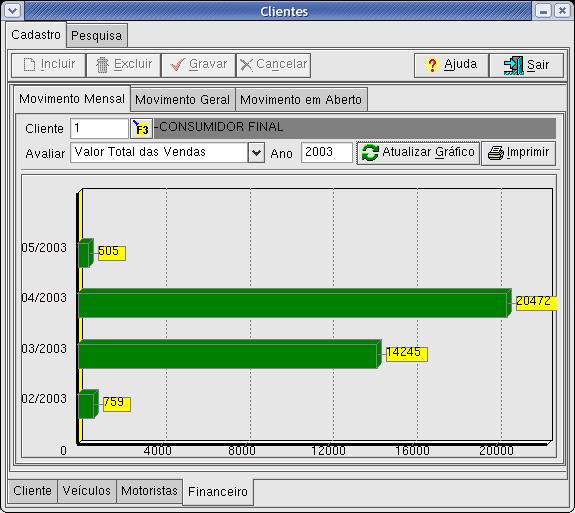Image resolution: width=575 pixels, height=513 pixels.
Task: Click the Excluir trash button
Action: pyautogui.click(x=124, y=65)
